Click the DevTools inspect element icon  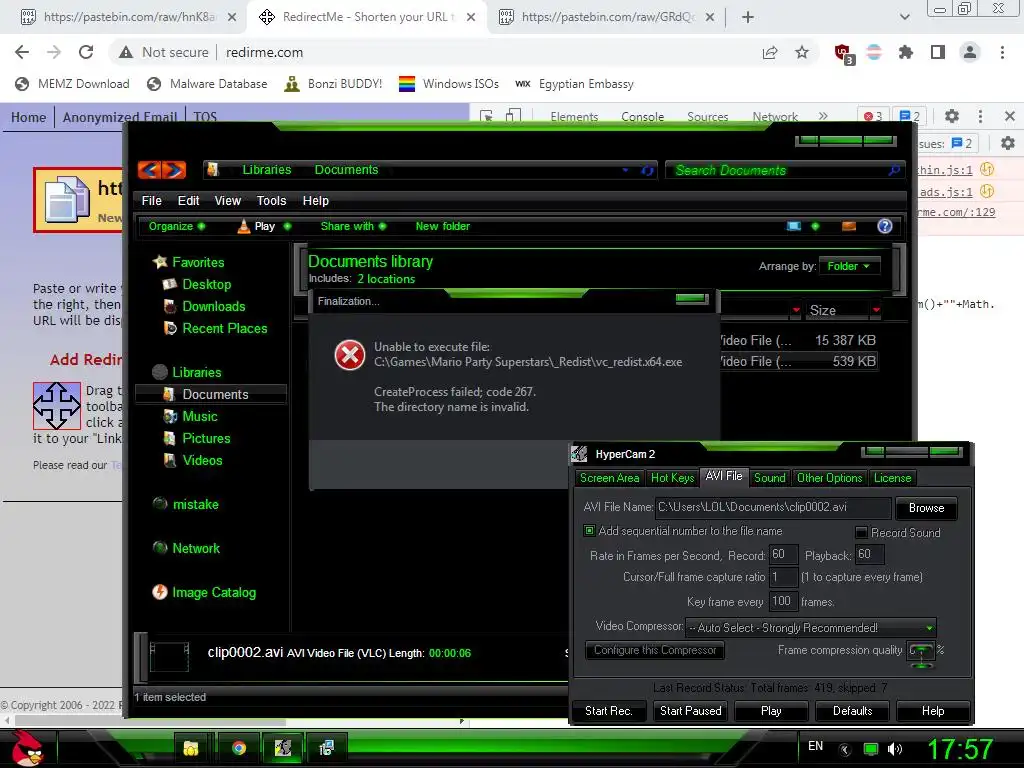click(x=486, y=116)
